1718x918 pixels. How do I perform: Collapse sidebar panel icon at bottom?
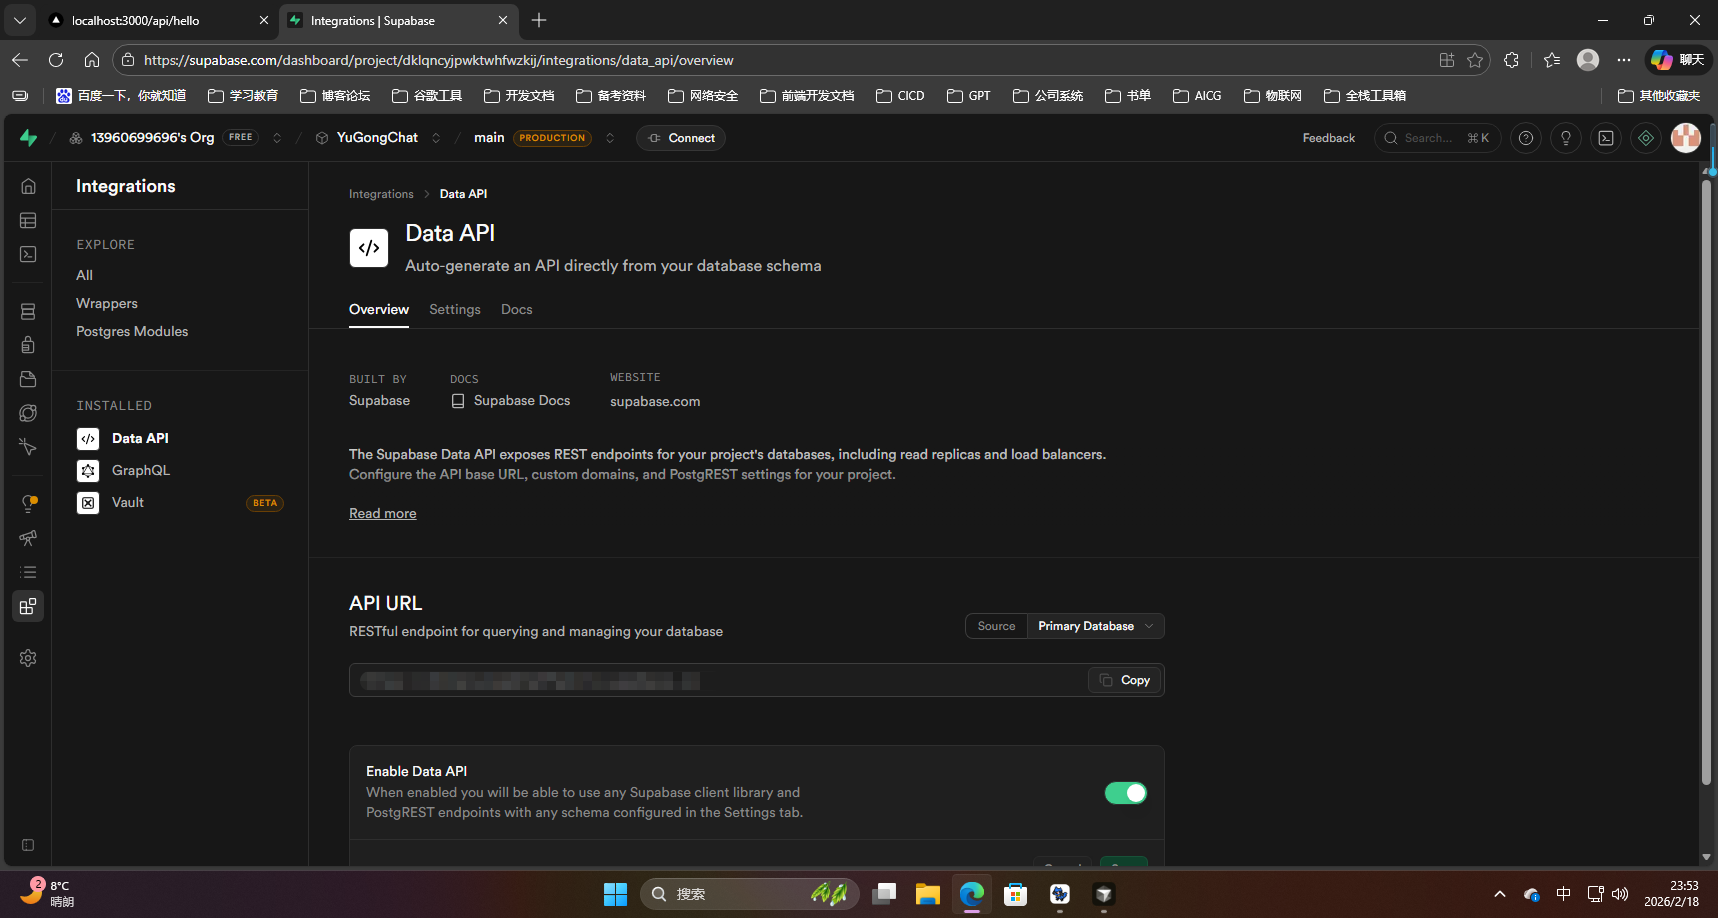pos(28,845)
